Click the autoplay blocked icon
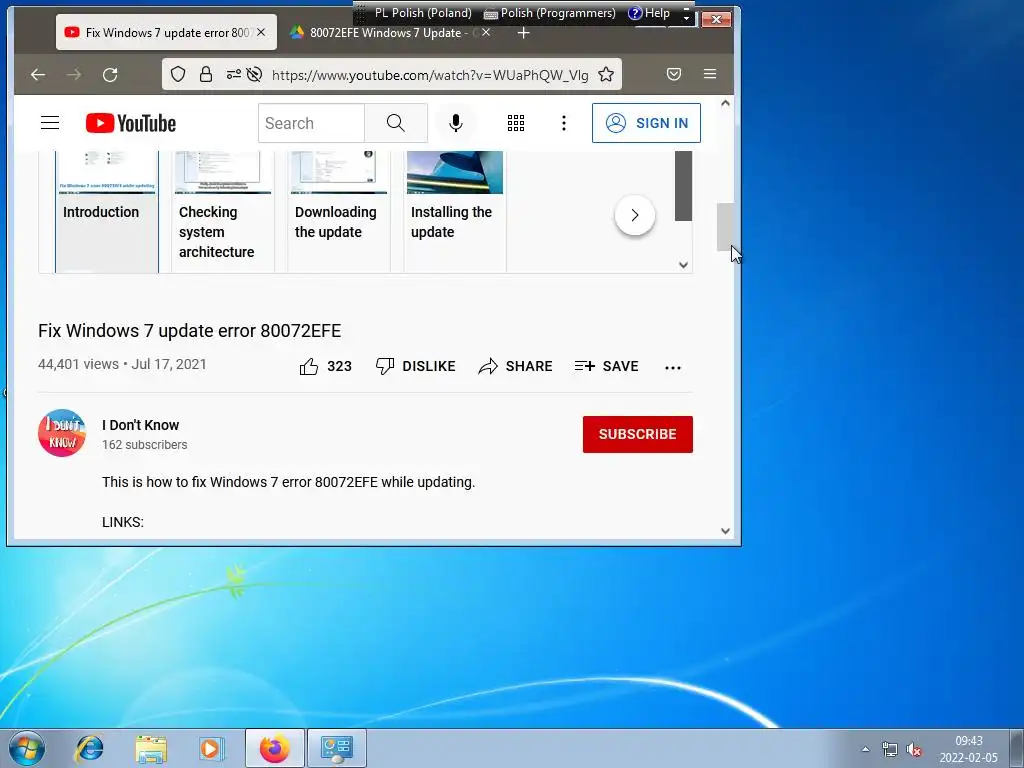The width and height of the screenshot is (1024, 768). point(254,74)
